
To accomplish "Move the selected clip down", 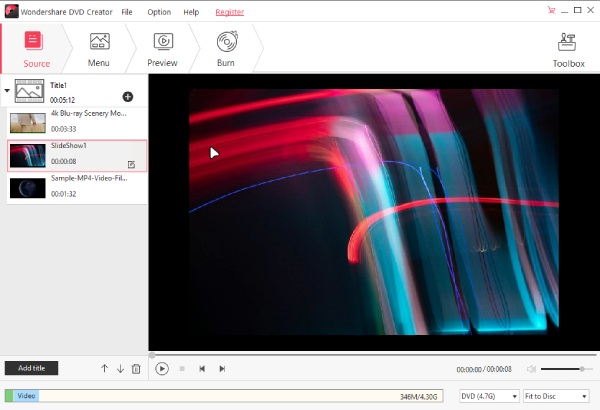I will [x=121, y=368].
